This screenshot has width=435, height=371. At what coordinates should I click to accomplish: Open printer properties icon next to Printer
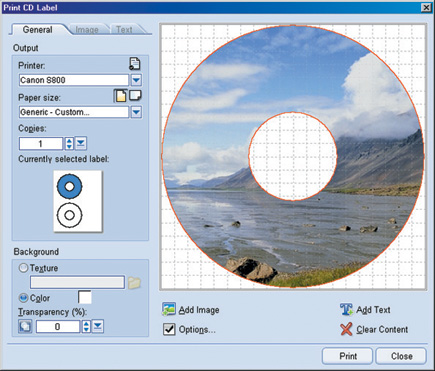coord(135,64)
